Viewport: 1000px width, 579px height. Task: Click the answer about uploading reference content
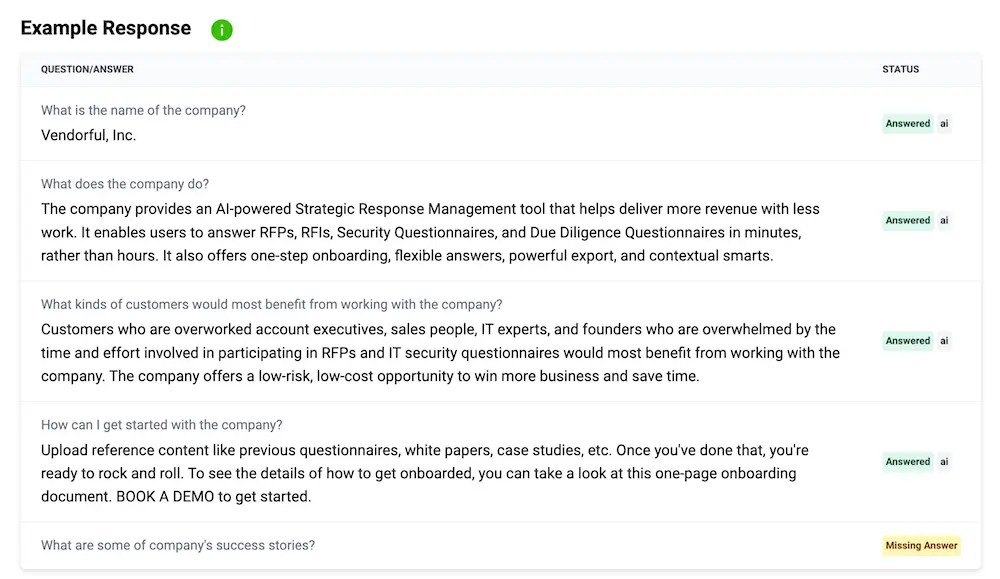425,473
